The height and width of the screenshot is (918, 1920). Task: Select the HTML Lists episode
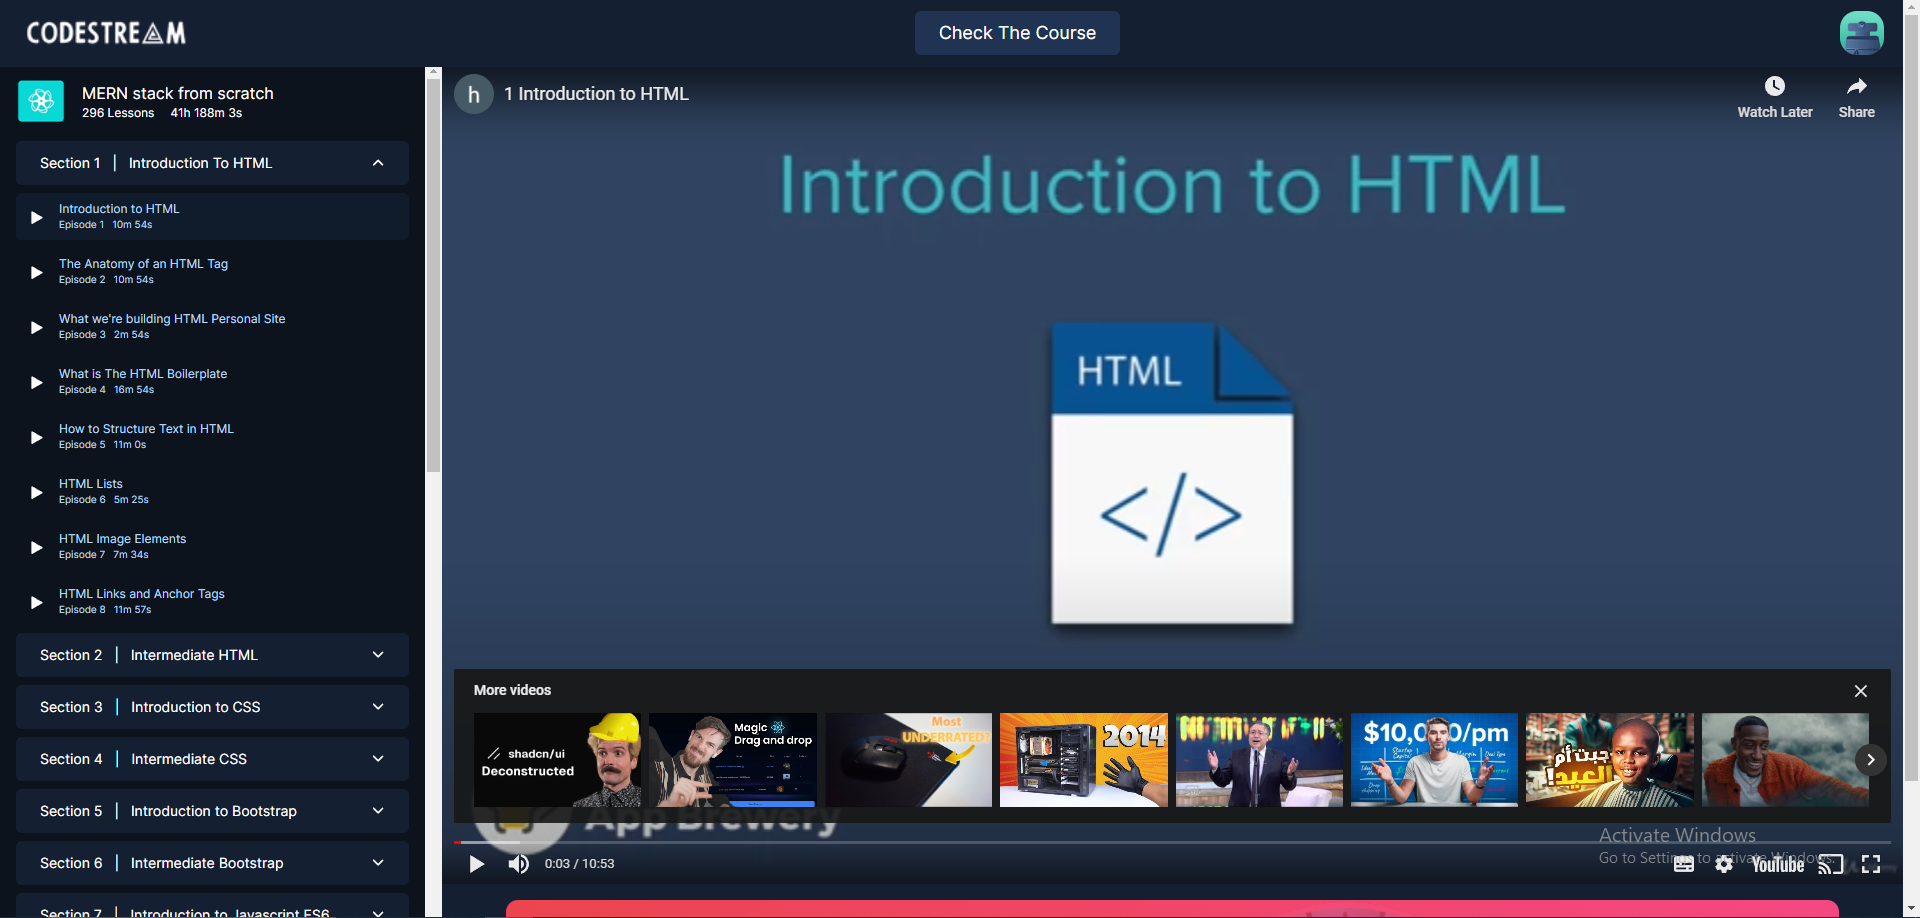[91, 484]
